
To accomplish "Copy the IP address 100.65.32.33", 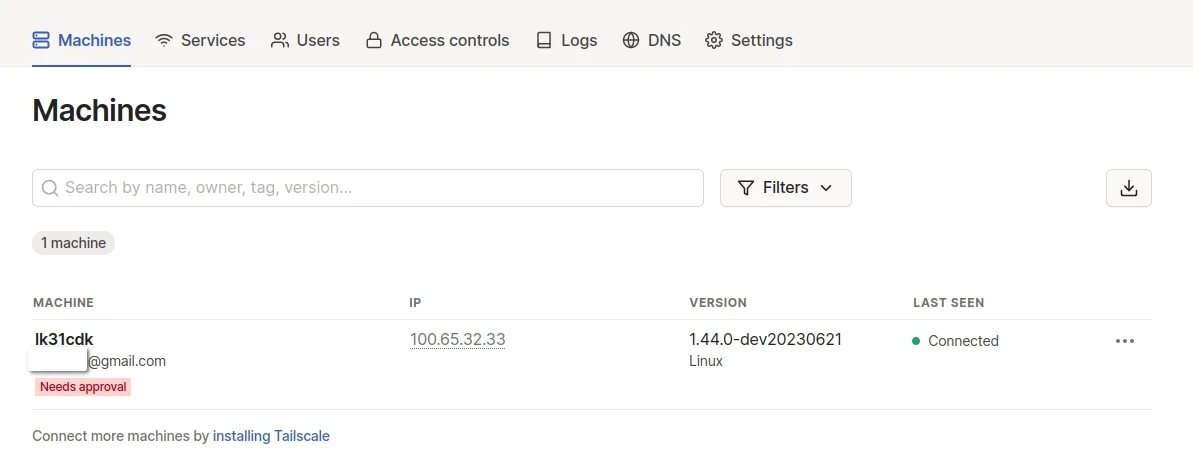I will click(x=457, y=340).
